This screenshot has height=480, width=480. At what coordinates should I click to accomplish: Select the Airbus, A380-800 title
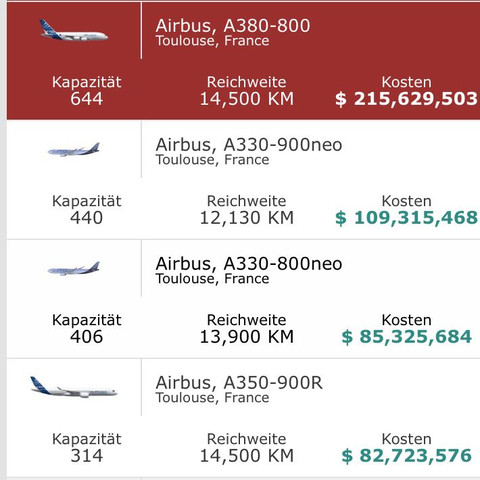coord(233,26)
